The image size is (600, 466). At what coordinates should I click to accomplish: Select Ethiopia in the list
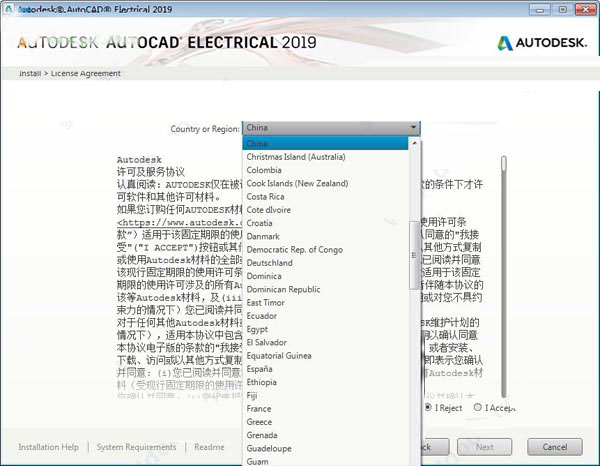[x=326, y=382]
